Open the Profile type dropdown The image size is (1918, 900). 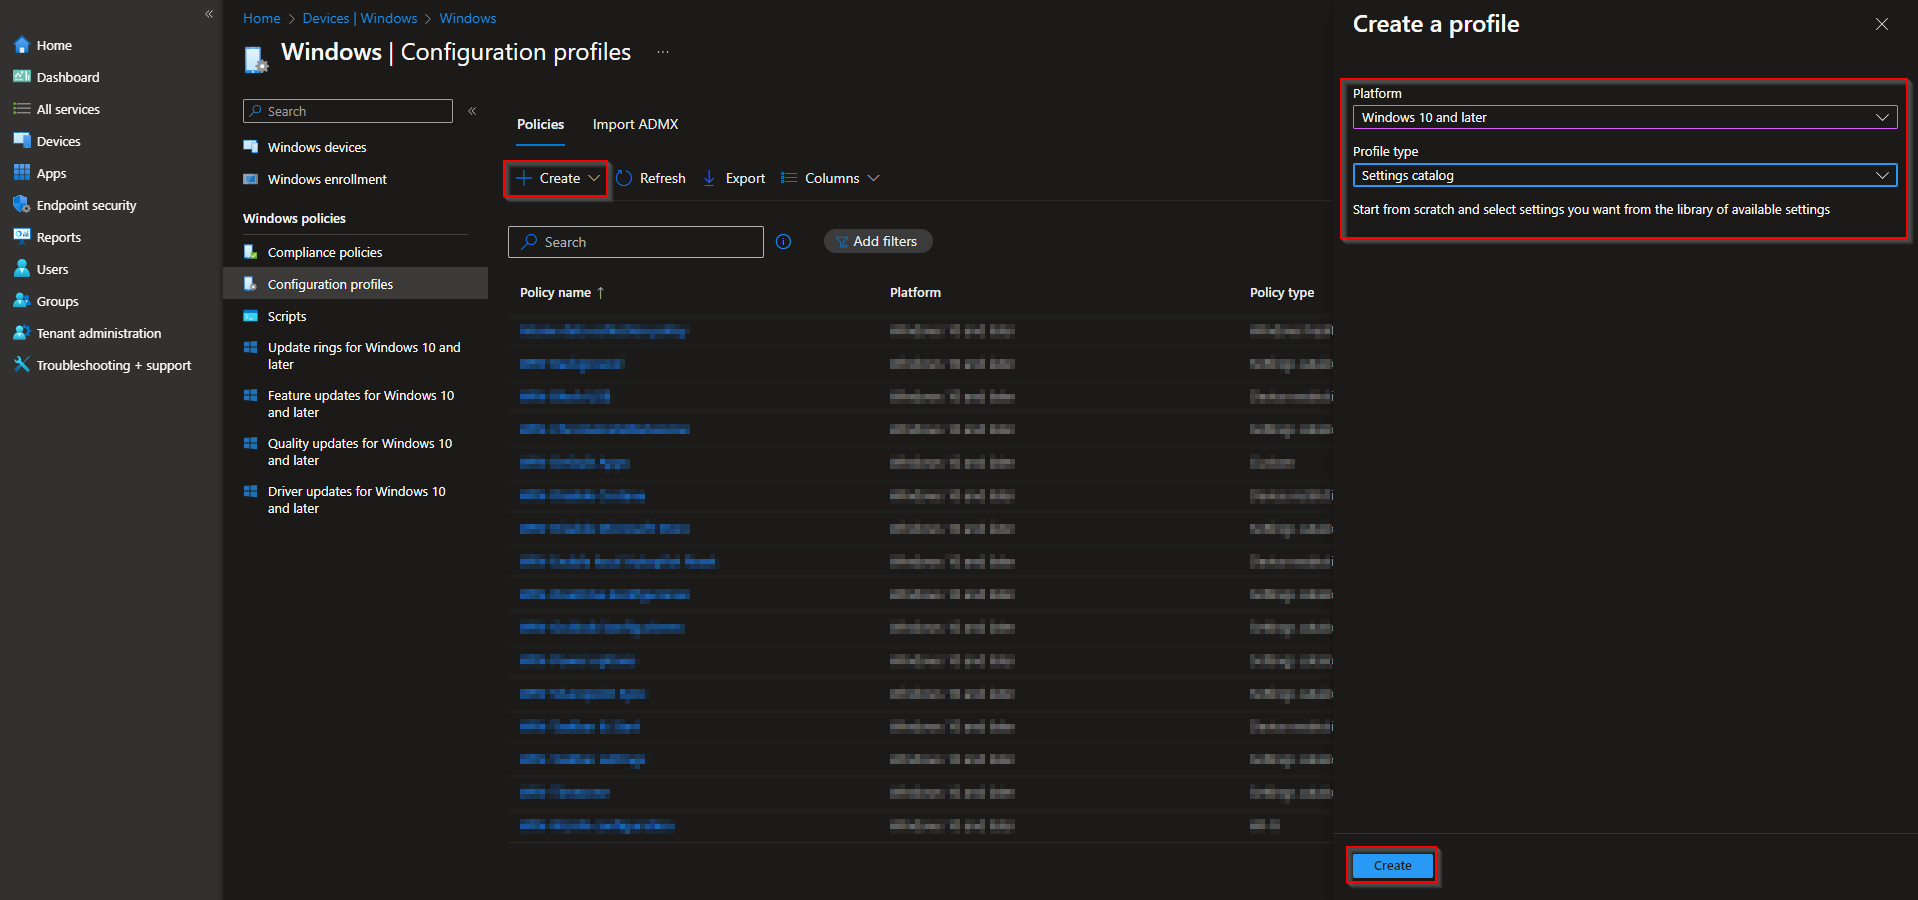tap(1622, 175)
